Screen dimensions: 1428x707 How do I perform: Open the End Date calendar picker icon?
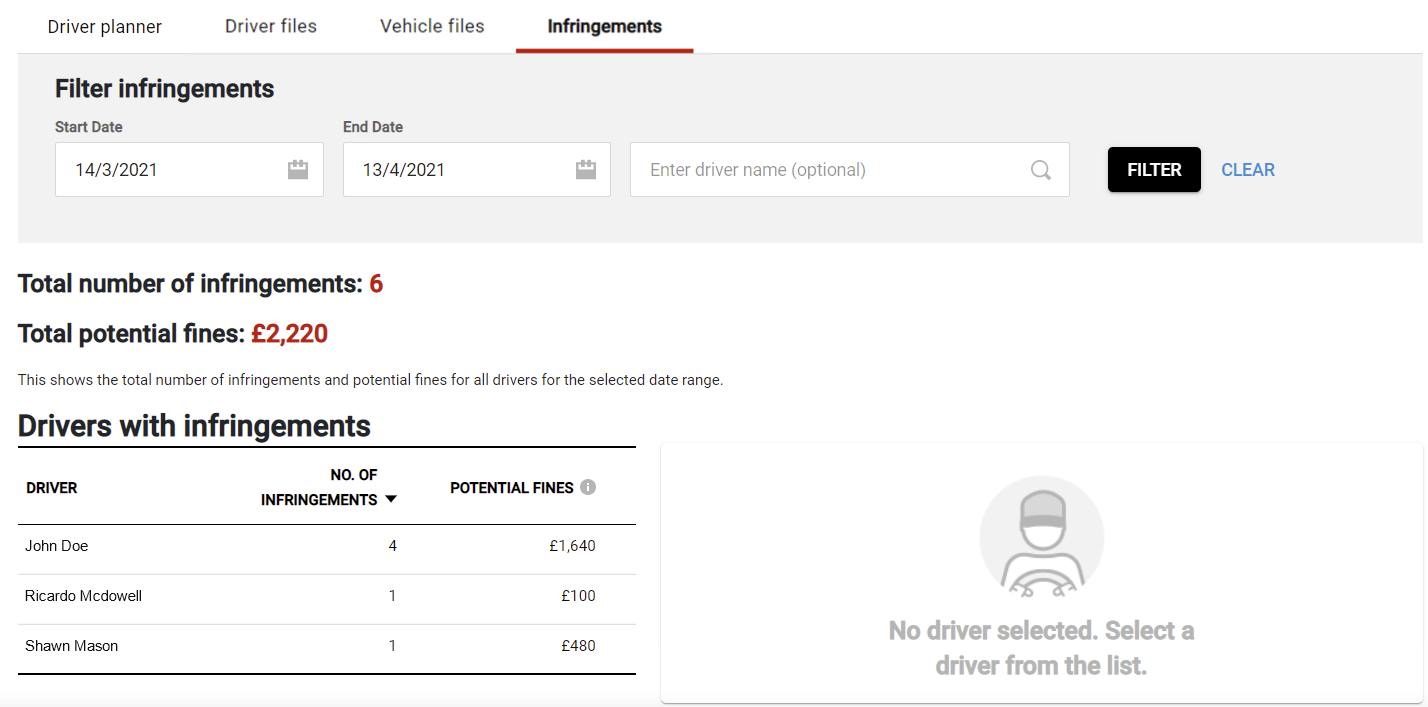click(585, 169)
